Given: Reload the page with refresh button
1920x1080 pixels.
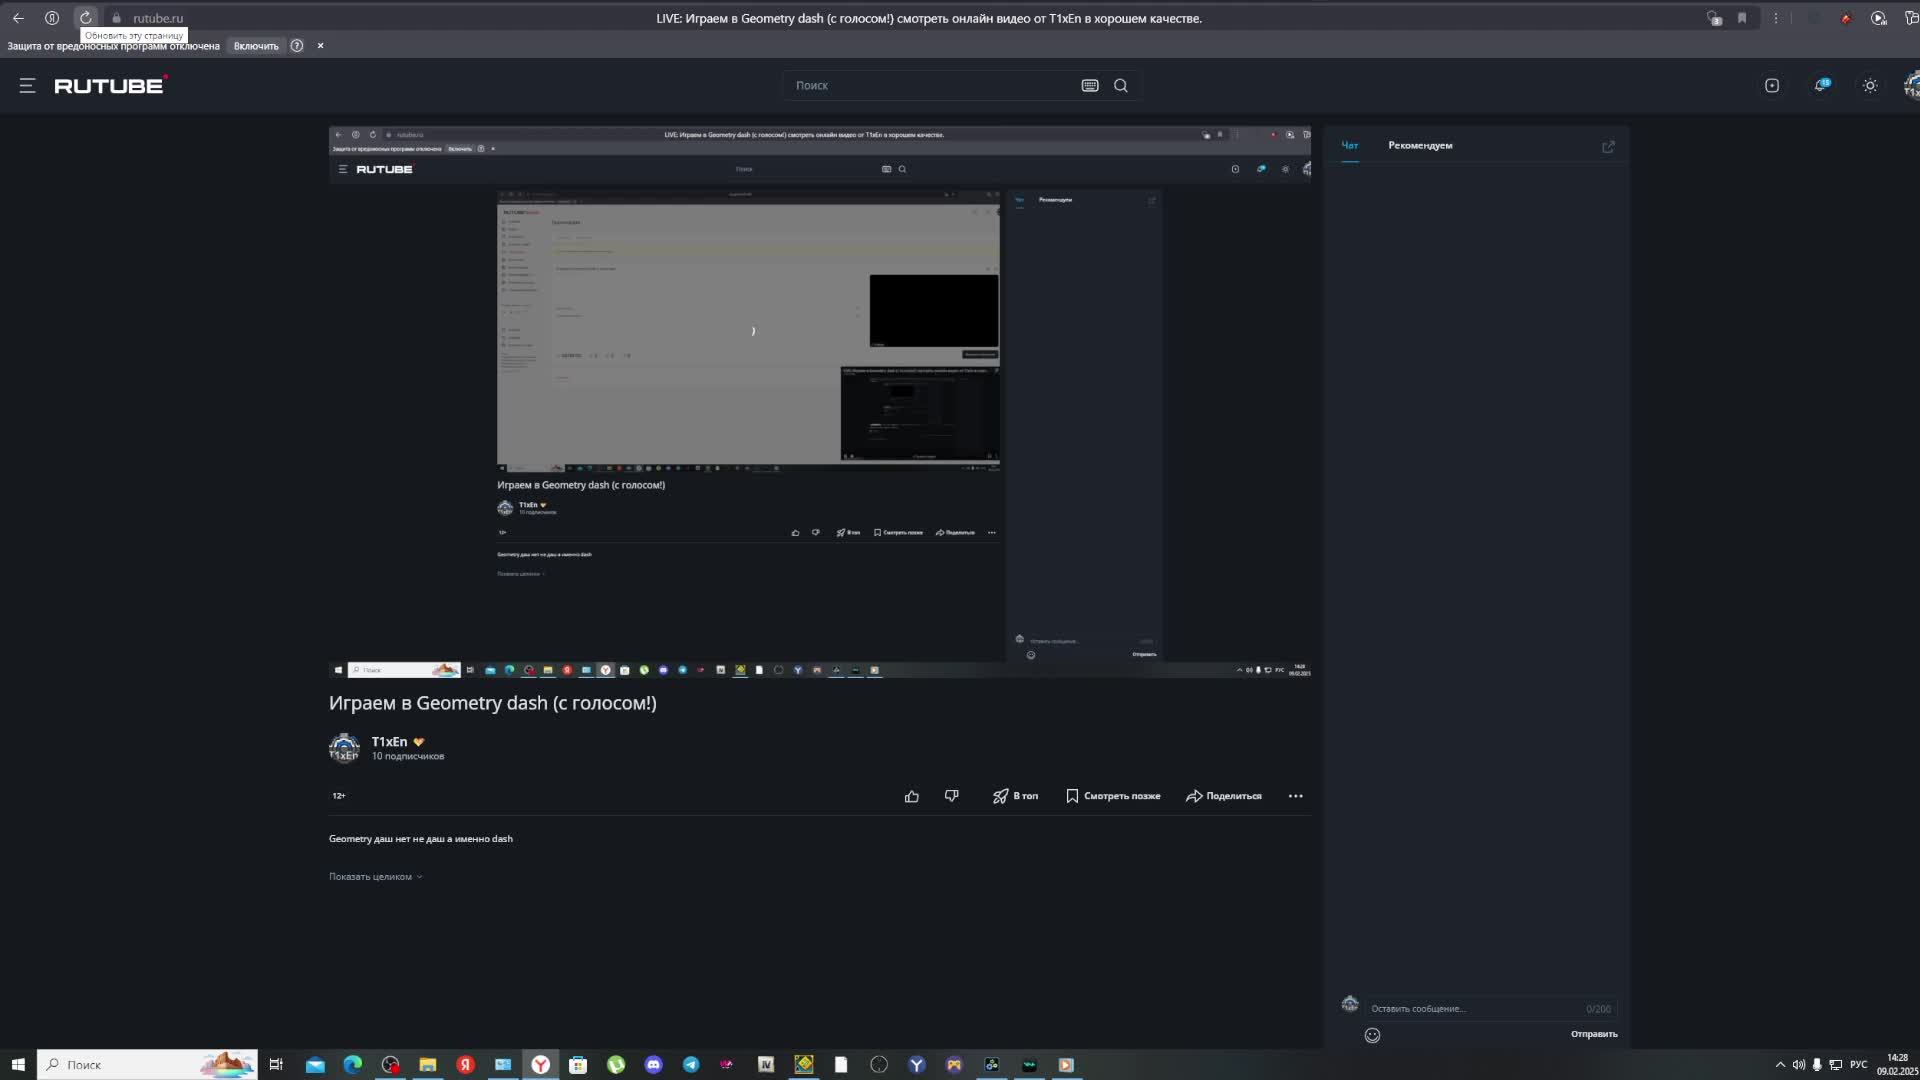Looking at the screenshot, I should pos(86,18).
